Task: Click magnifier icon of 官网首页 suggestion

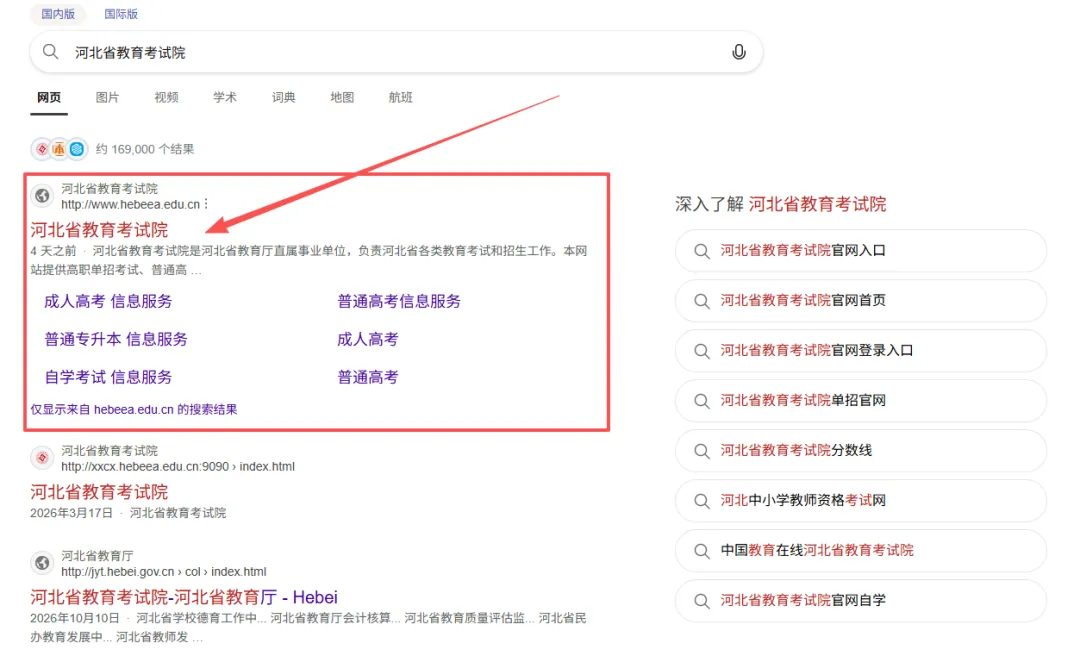Action: 702,301
